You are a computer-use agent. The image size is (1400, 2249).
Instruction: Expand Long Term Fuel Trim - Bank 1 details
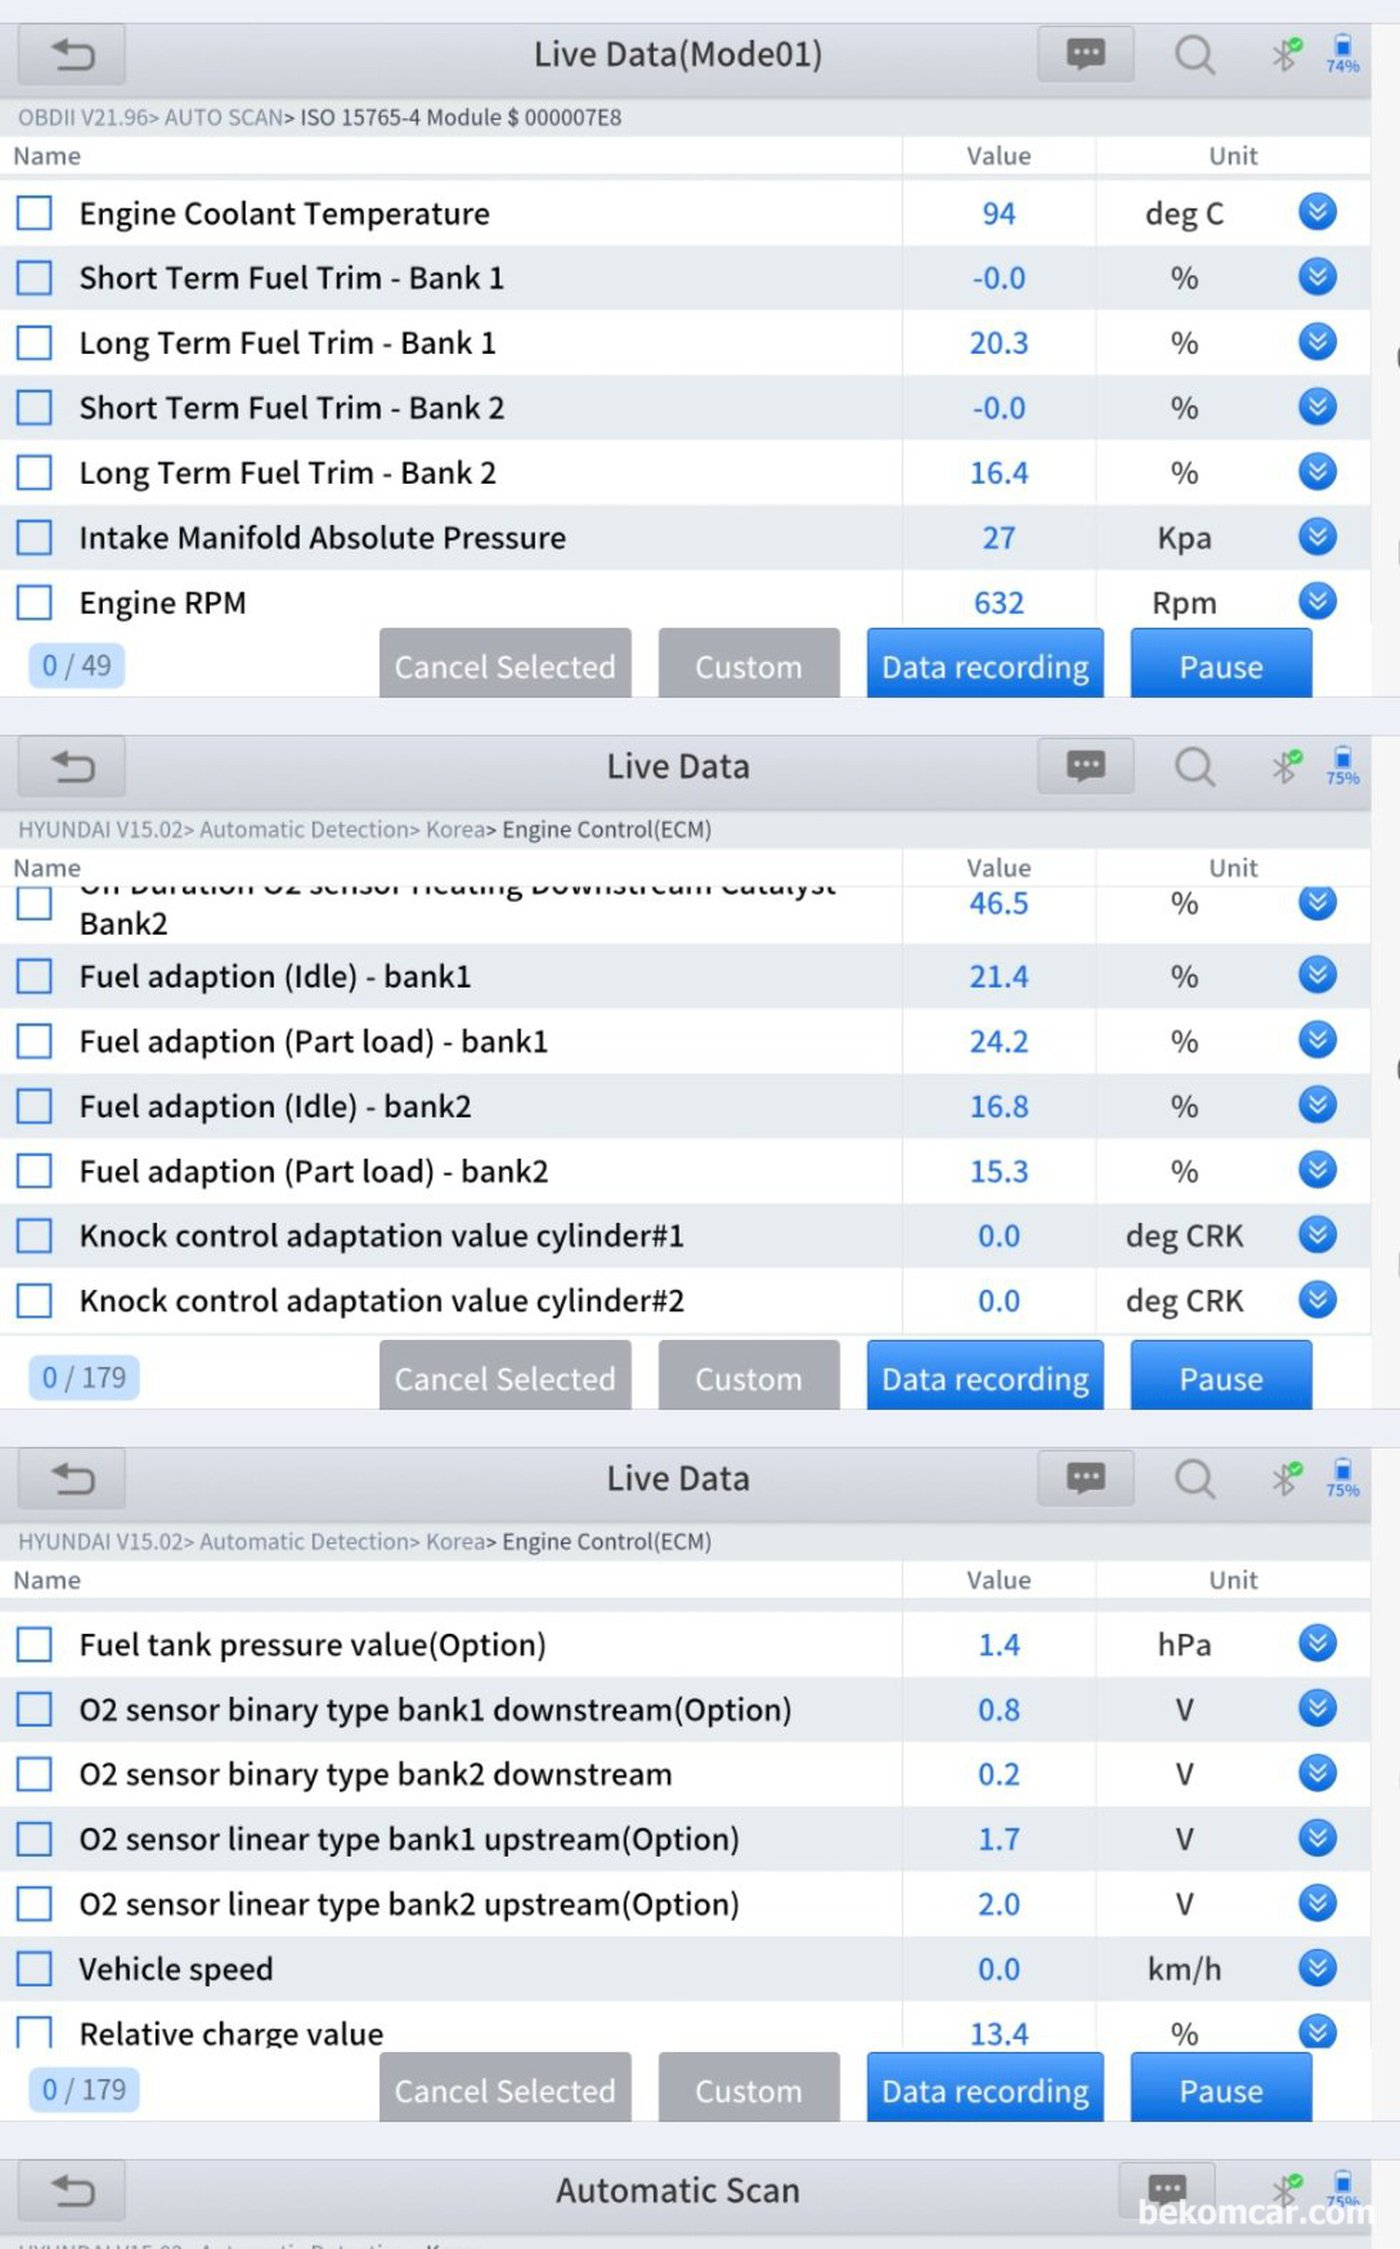click(1317, 342)
